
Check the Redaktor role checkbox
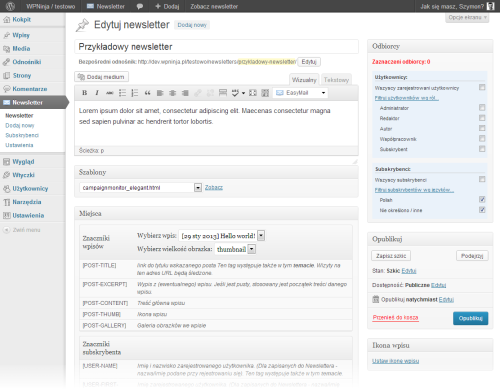[x=482, y=118]
